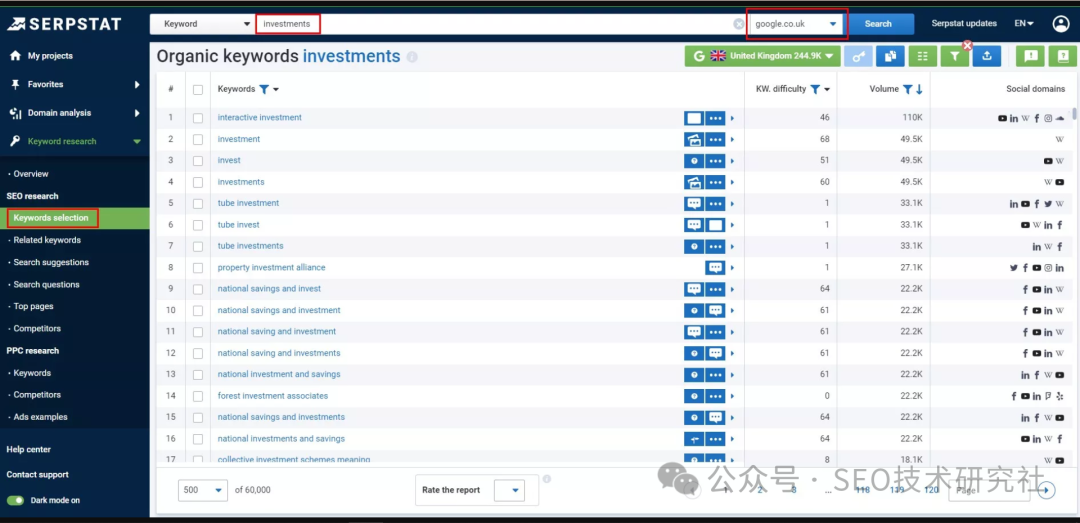
Task: Expand the United Kingdom 244.9K database dropdown
Action: (761, 57)
